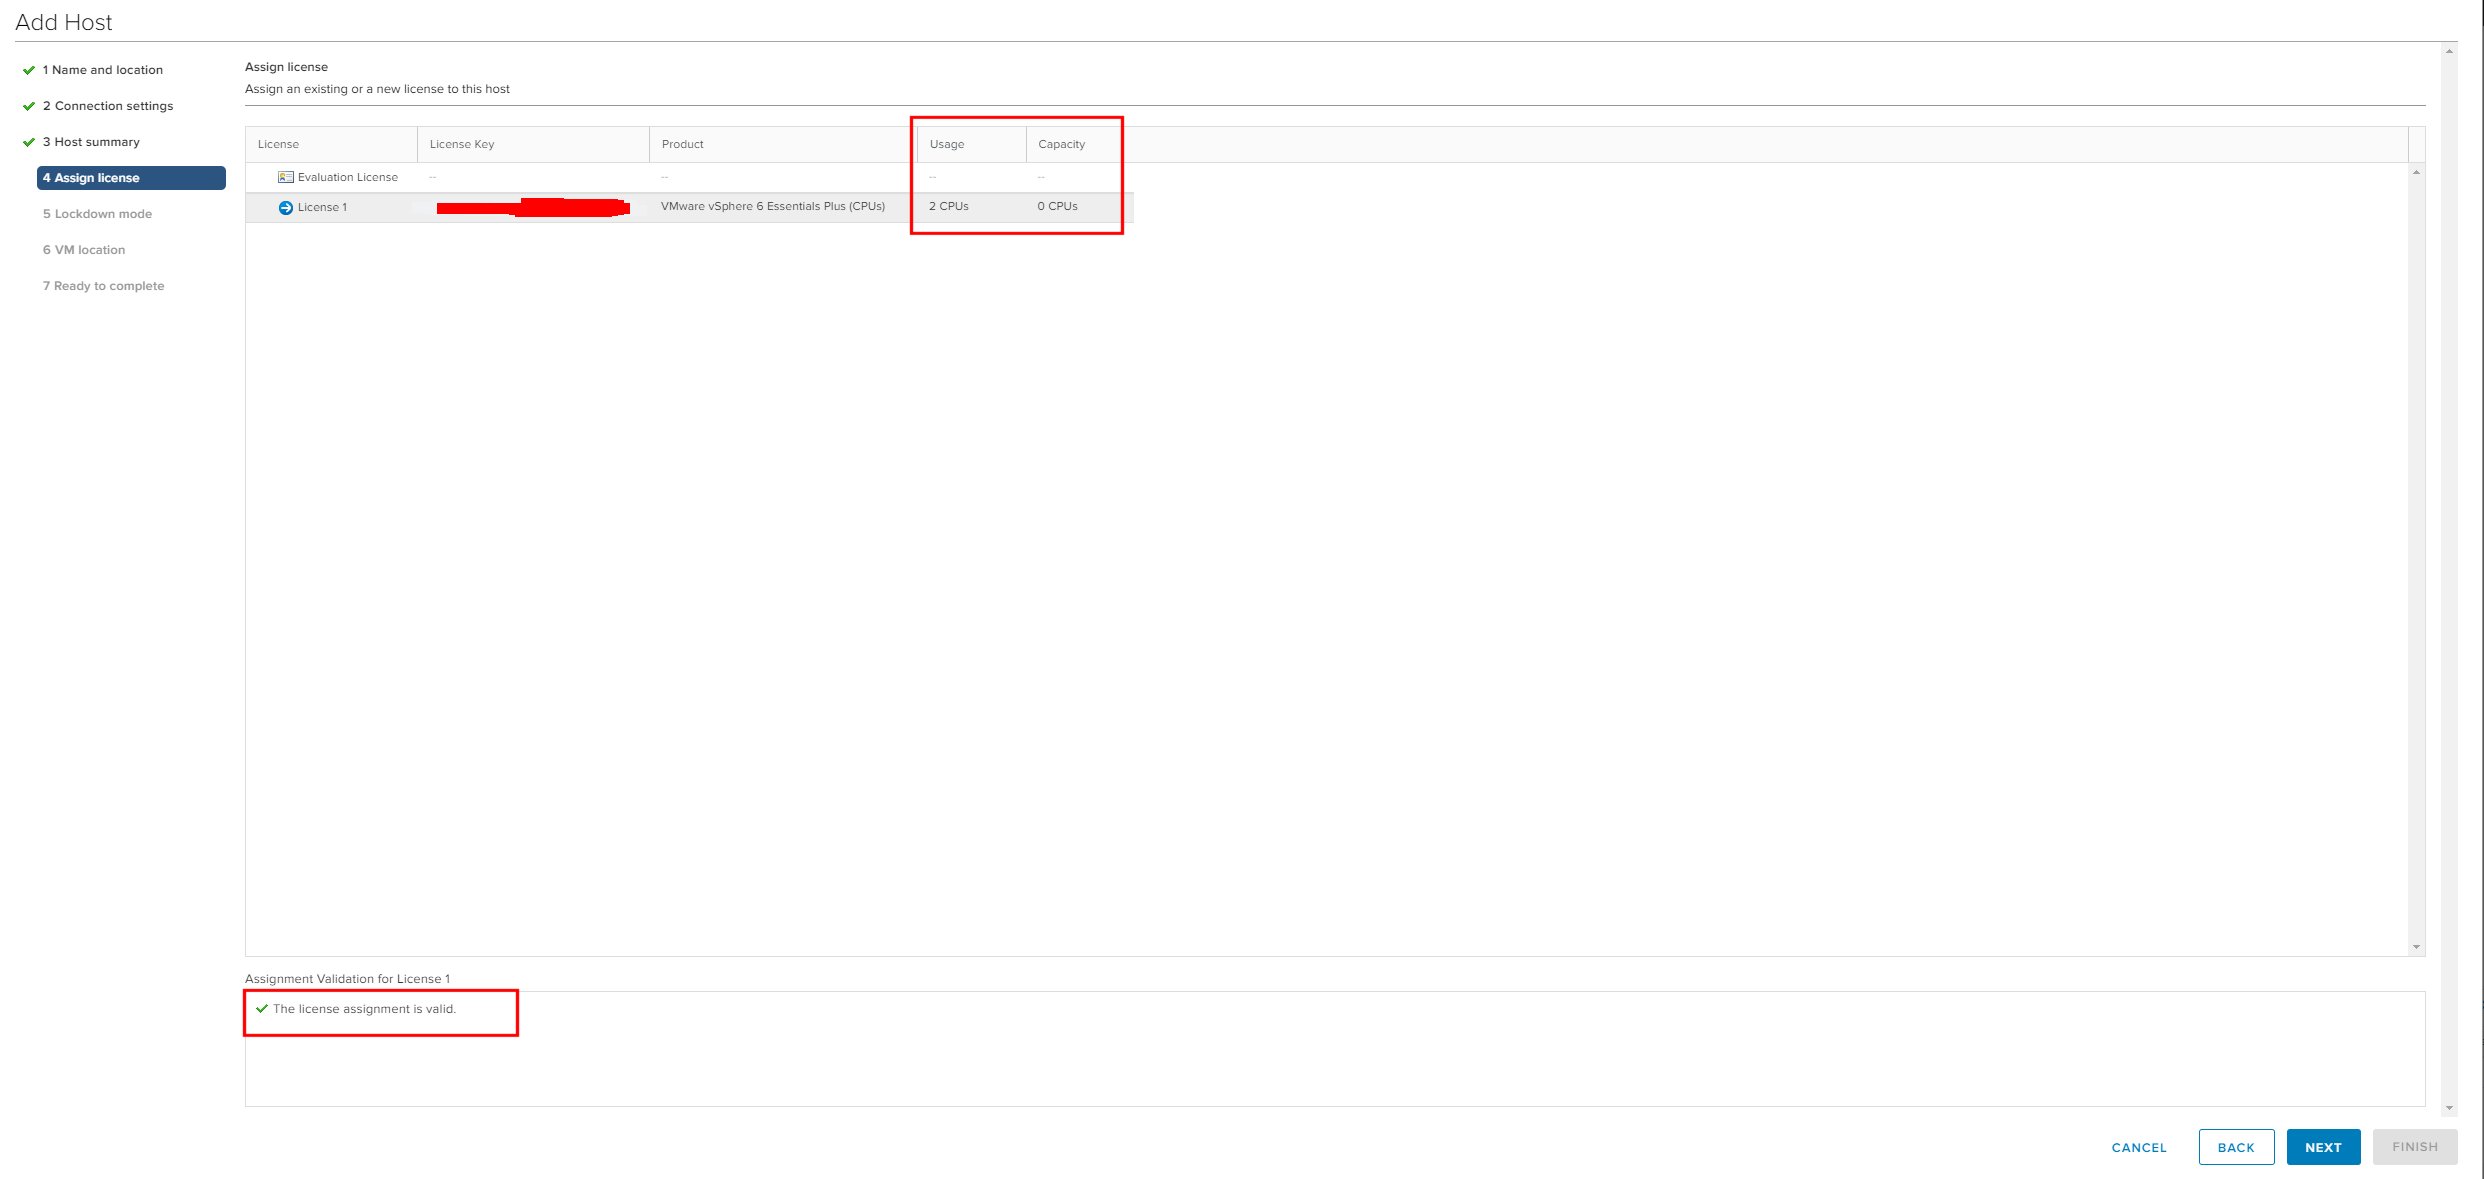
Task: Sort by the Product column header
Action: click(x=783, y=144)
